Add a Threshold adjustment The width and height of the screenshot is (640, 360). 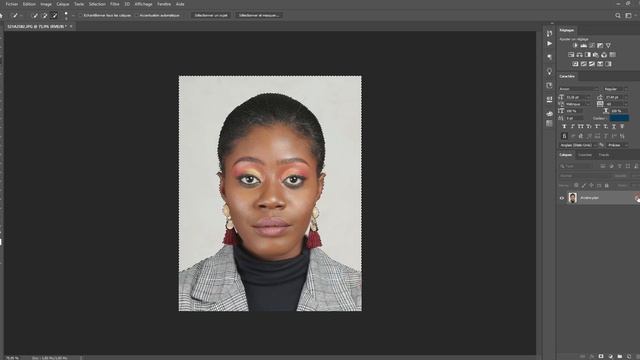(x=592, y=64)
